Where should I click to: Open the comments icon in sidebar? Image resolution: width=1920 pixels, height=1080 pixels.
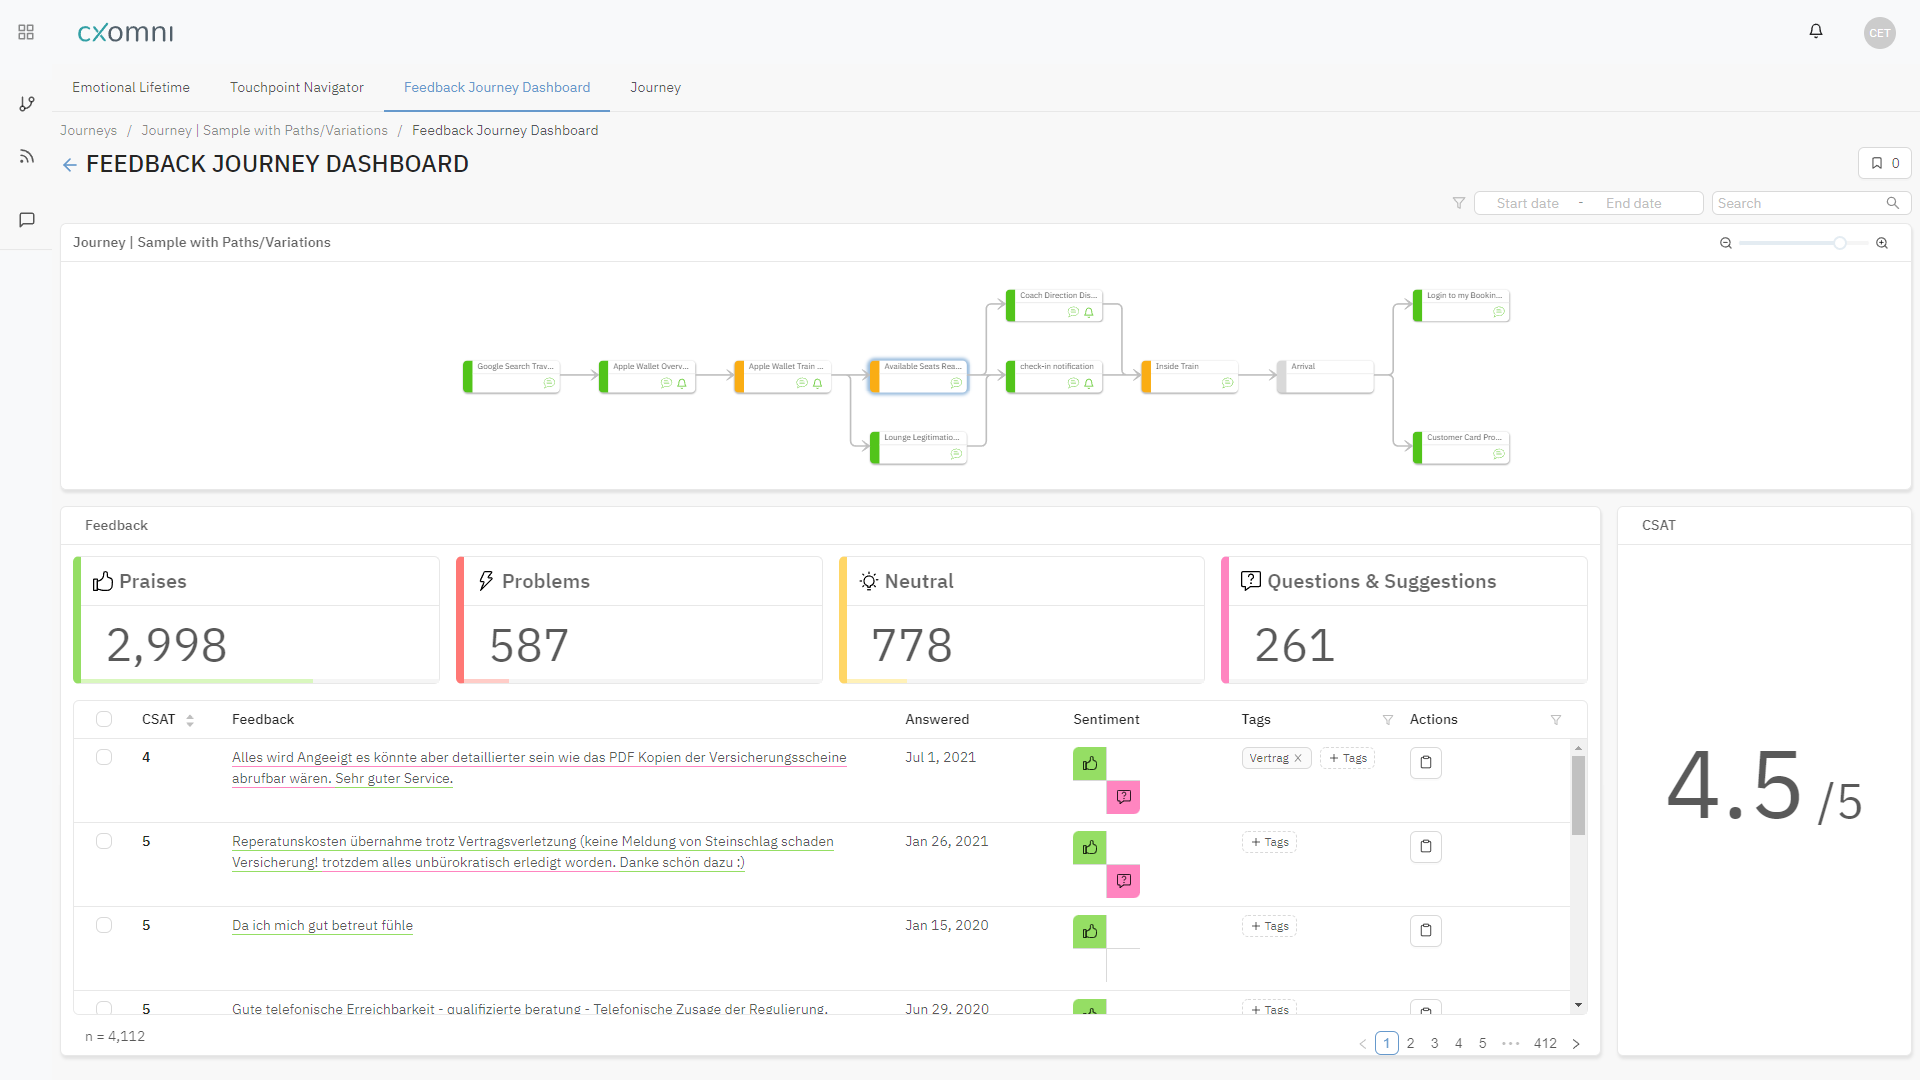tap(27, 219)
